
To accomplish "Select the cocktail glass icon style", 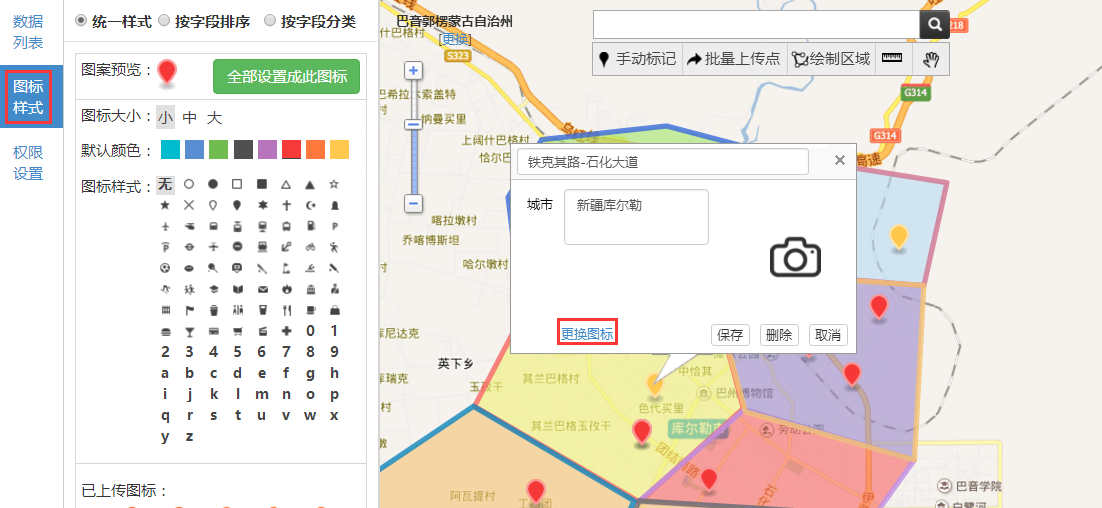I will [x=188, y=331].
